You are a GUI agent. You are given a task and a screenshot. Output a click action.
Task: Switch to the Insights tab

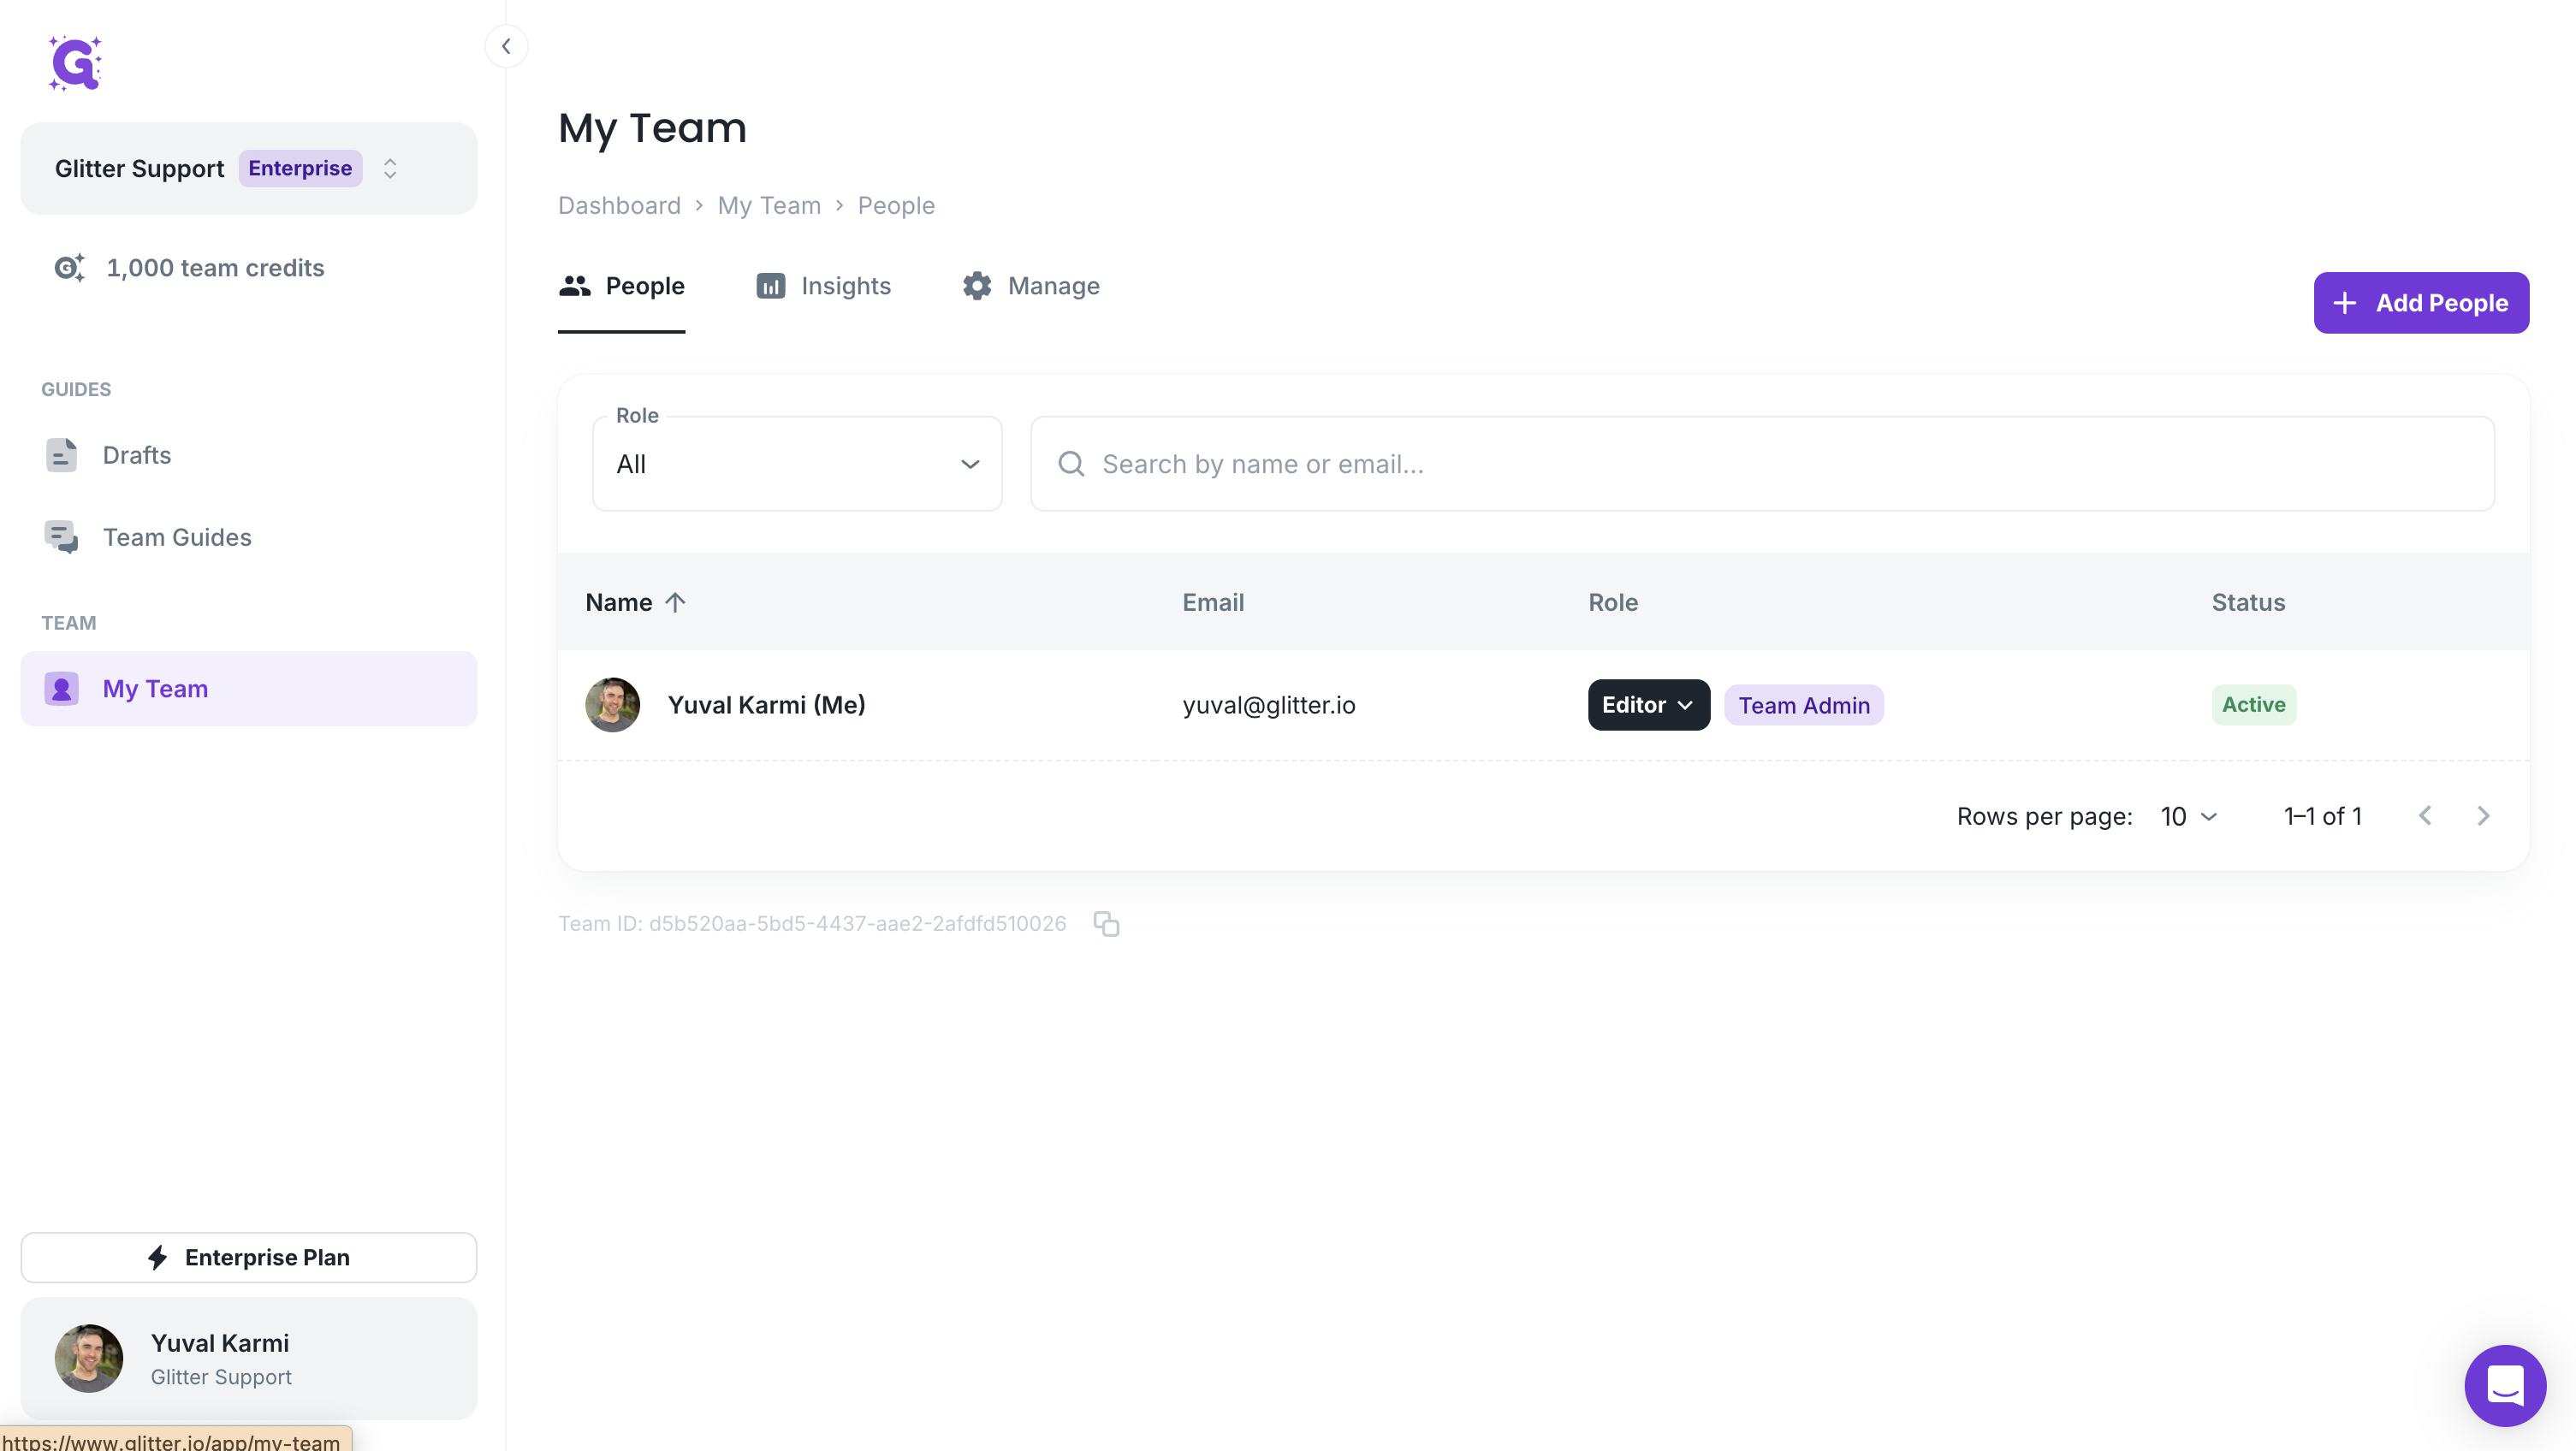coord(823,286)
